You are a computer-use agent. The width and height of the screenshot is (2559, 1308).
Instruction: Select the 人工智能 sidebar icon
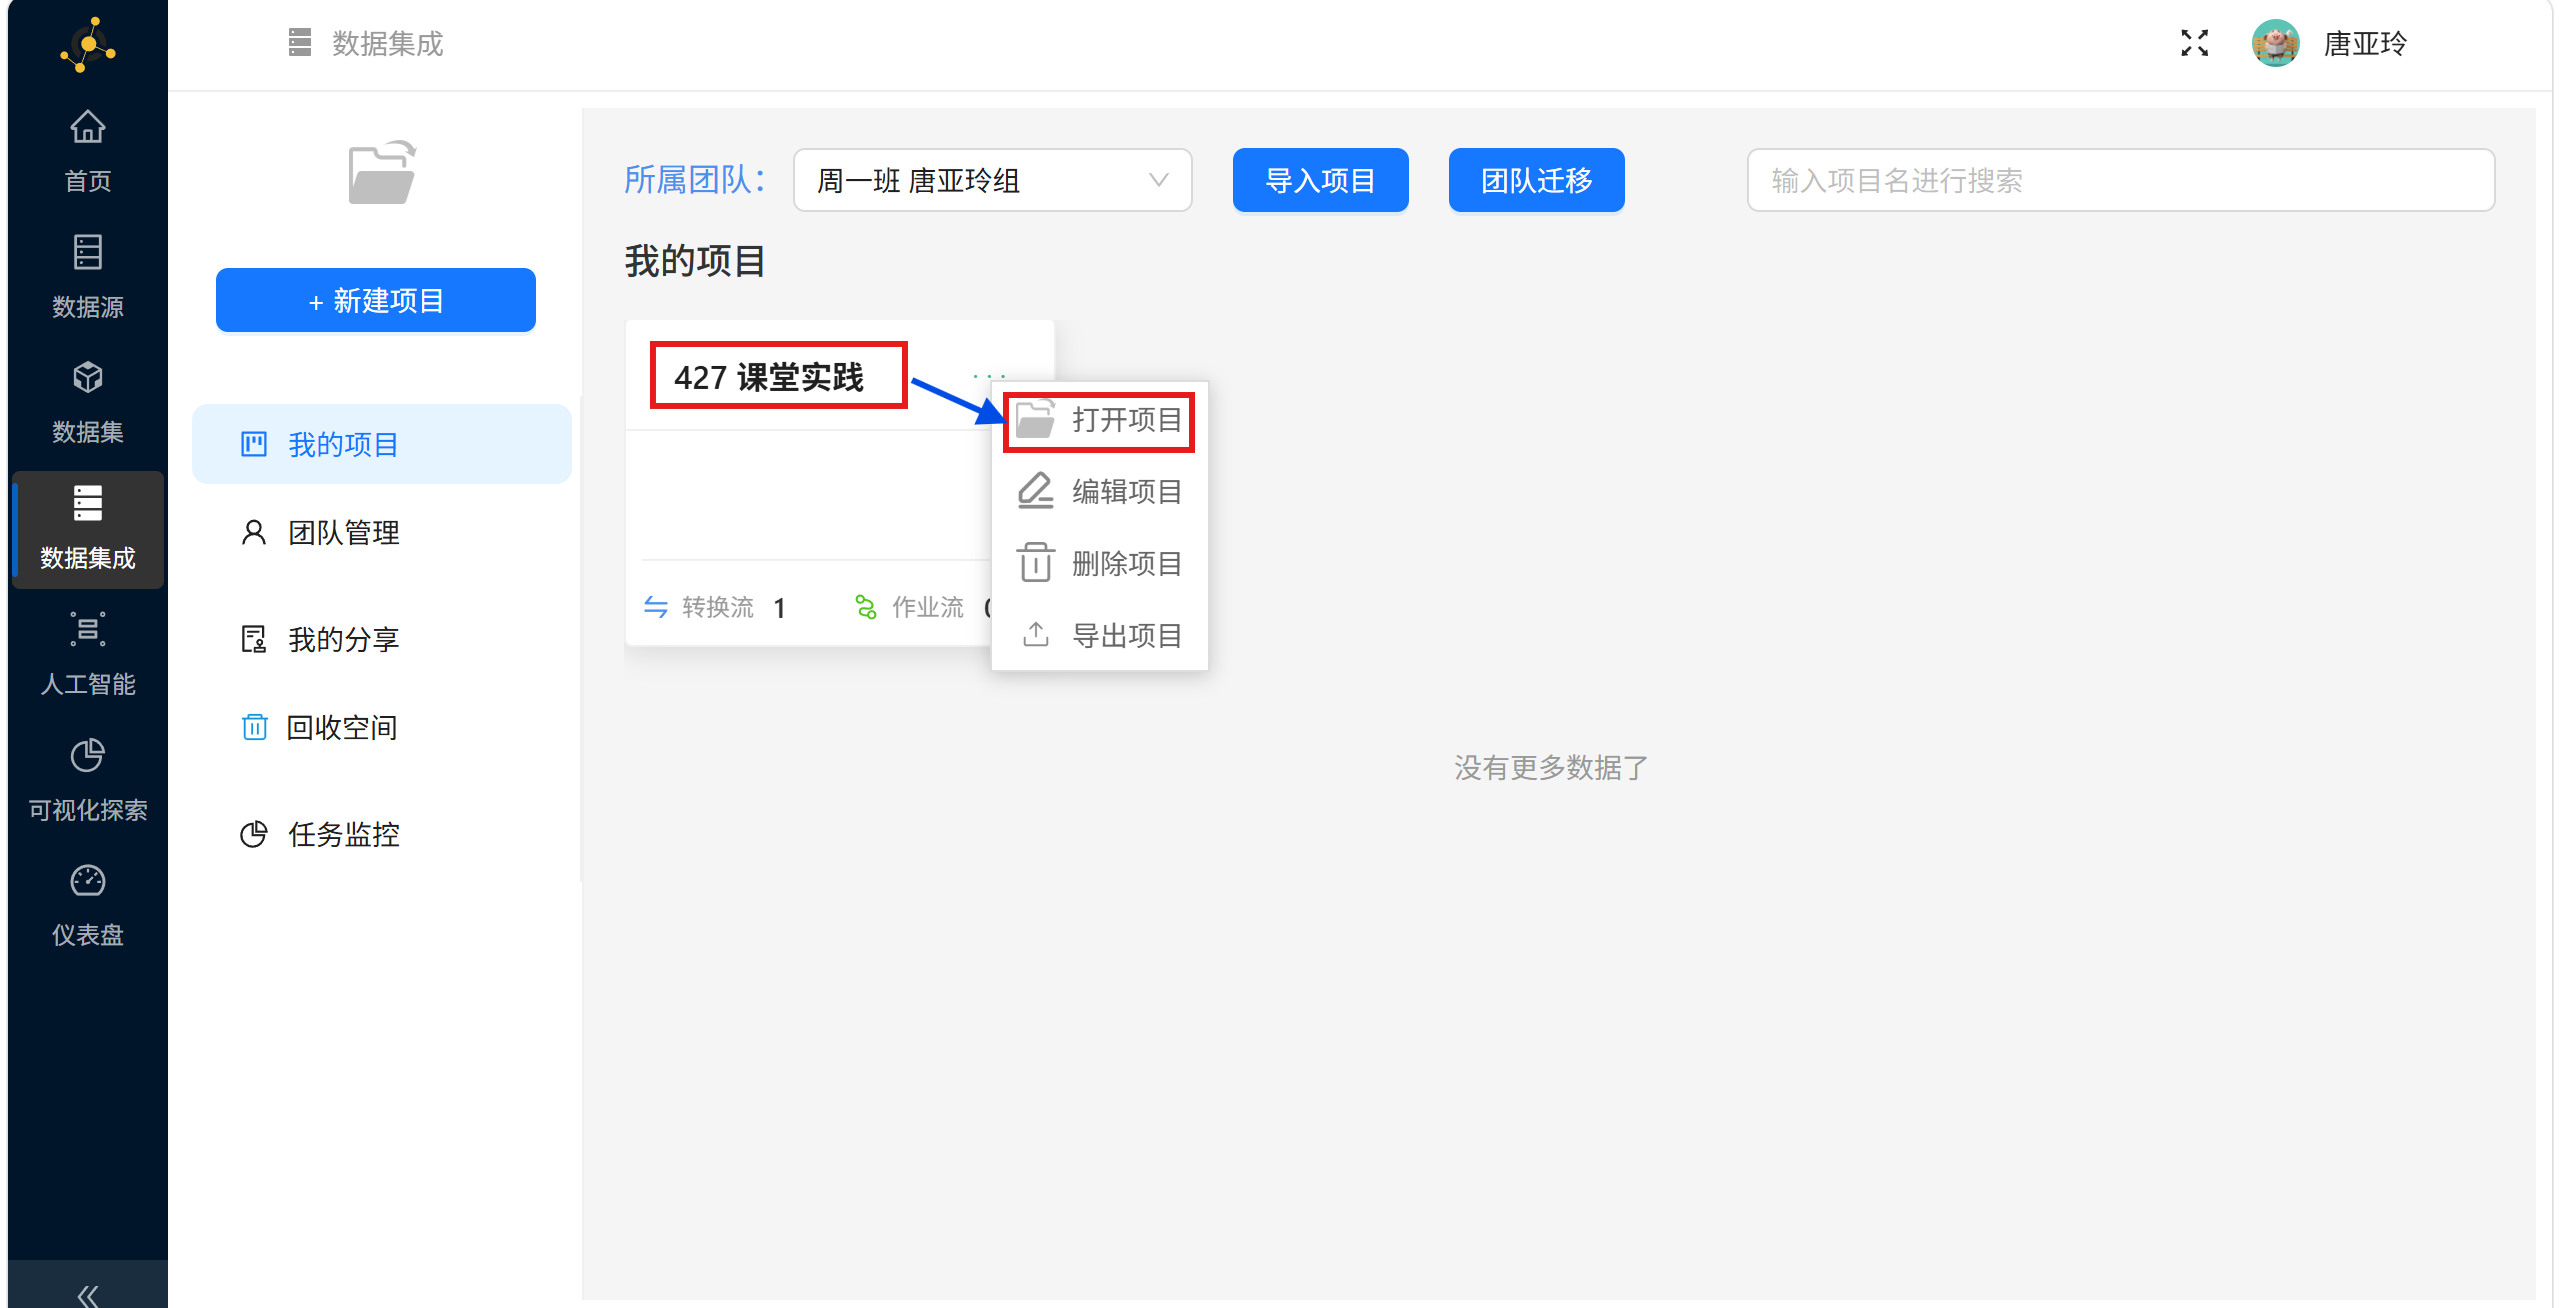coord(87,630)
